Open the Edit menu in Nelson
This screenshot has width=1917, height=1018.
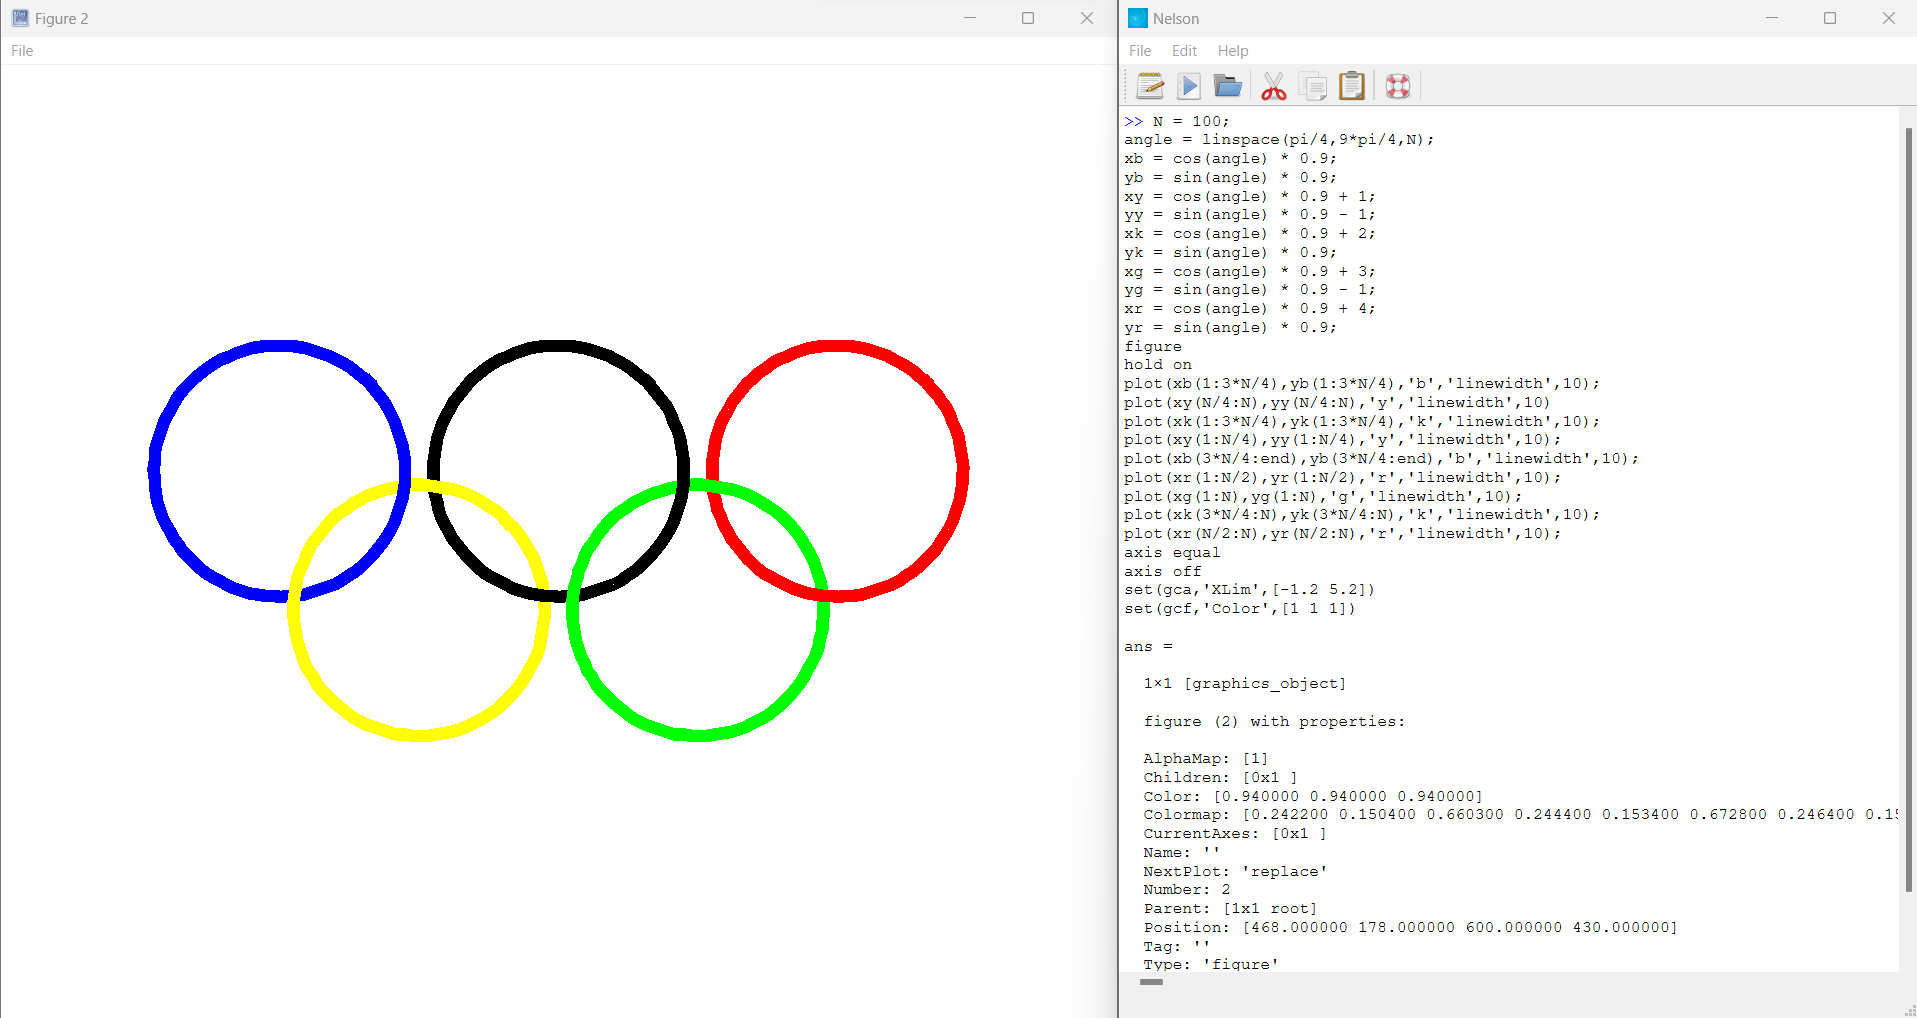tap(1184, 51)
